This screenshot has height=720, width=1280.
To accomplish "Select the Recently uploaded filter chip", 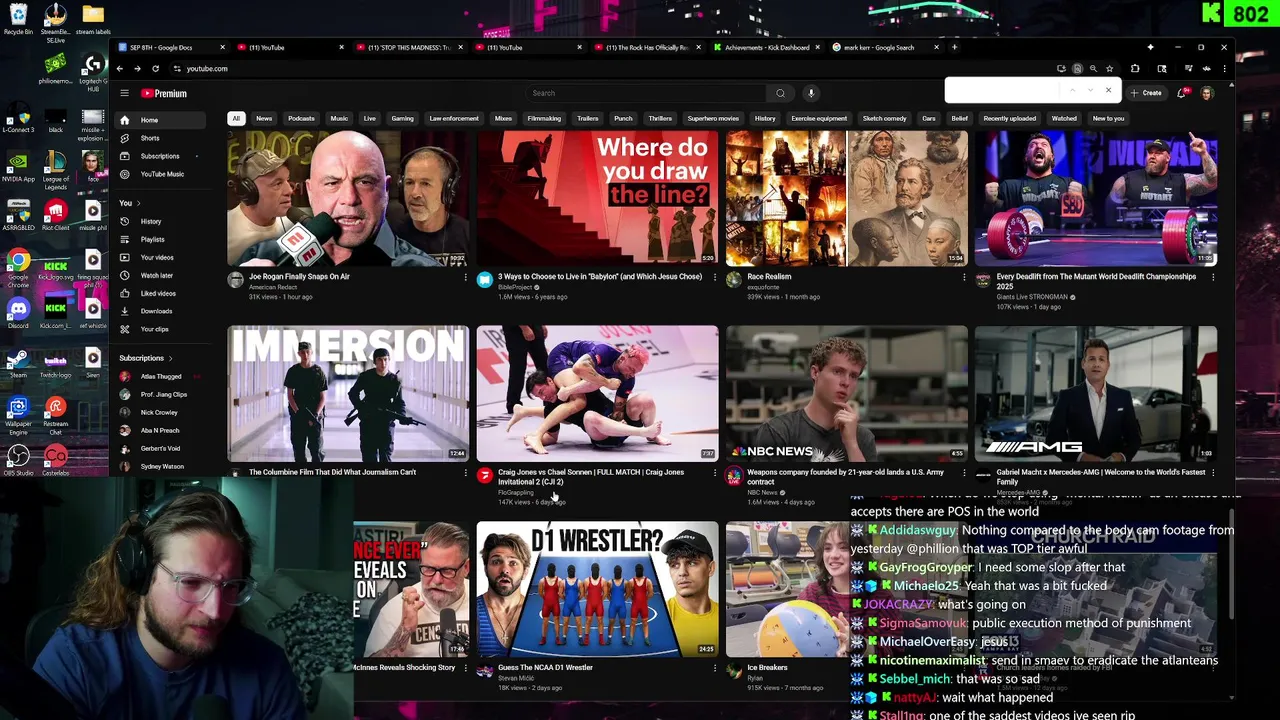I will tap(1009, 118).
